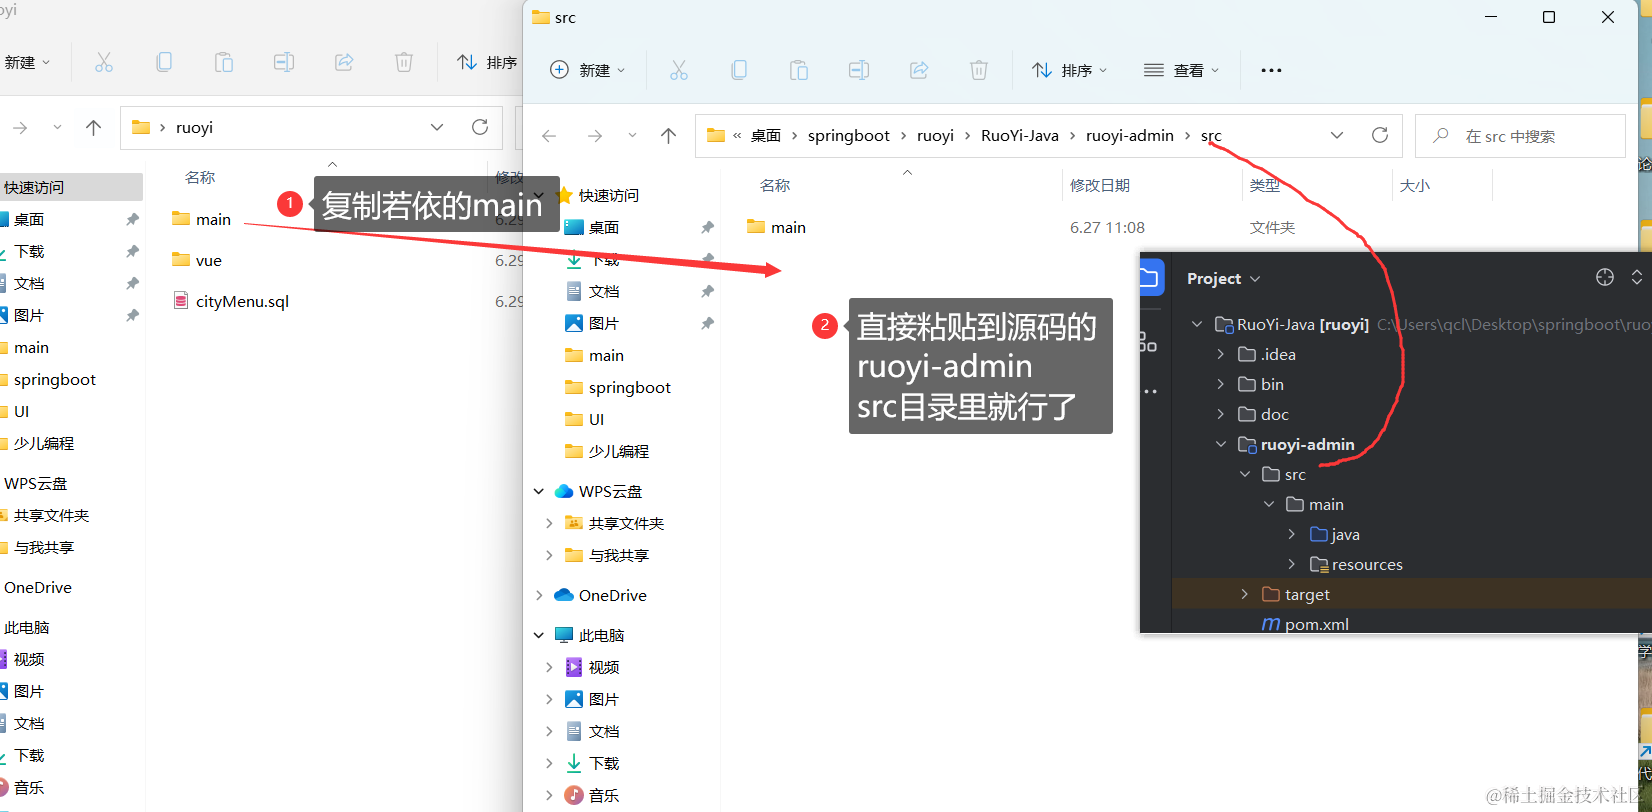This screenshot has height=812, width=1652.
Task: Expand the OneDrive node in navigation pane
Action: (x=539, y=595)
